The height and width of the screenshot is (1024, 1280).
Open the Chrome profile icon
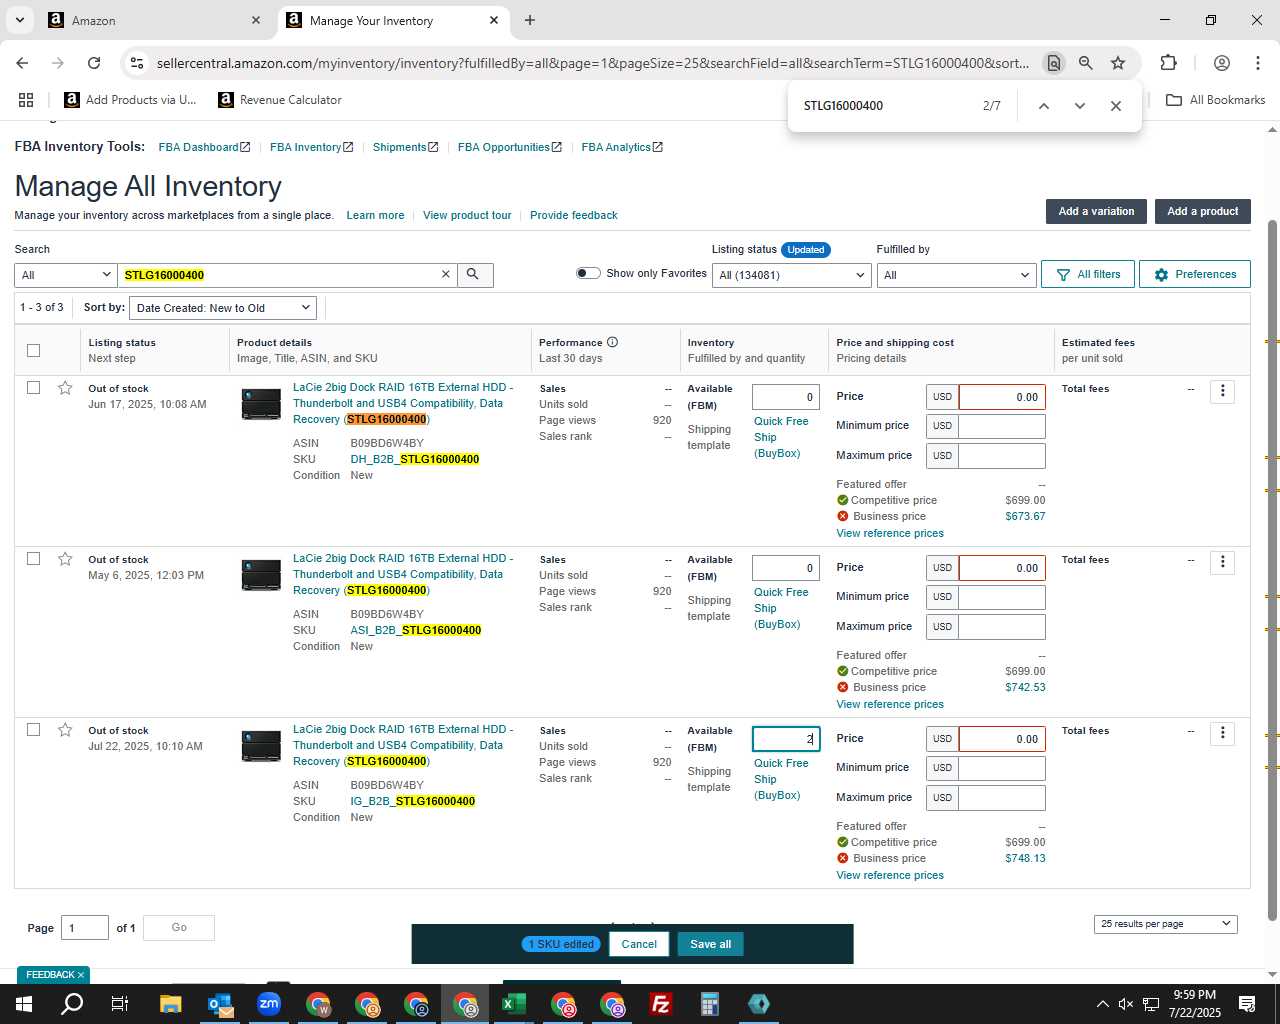1221,63
